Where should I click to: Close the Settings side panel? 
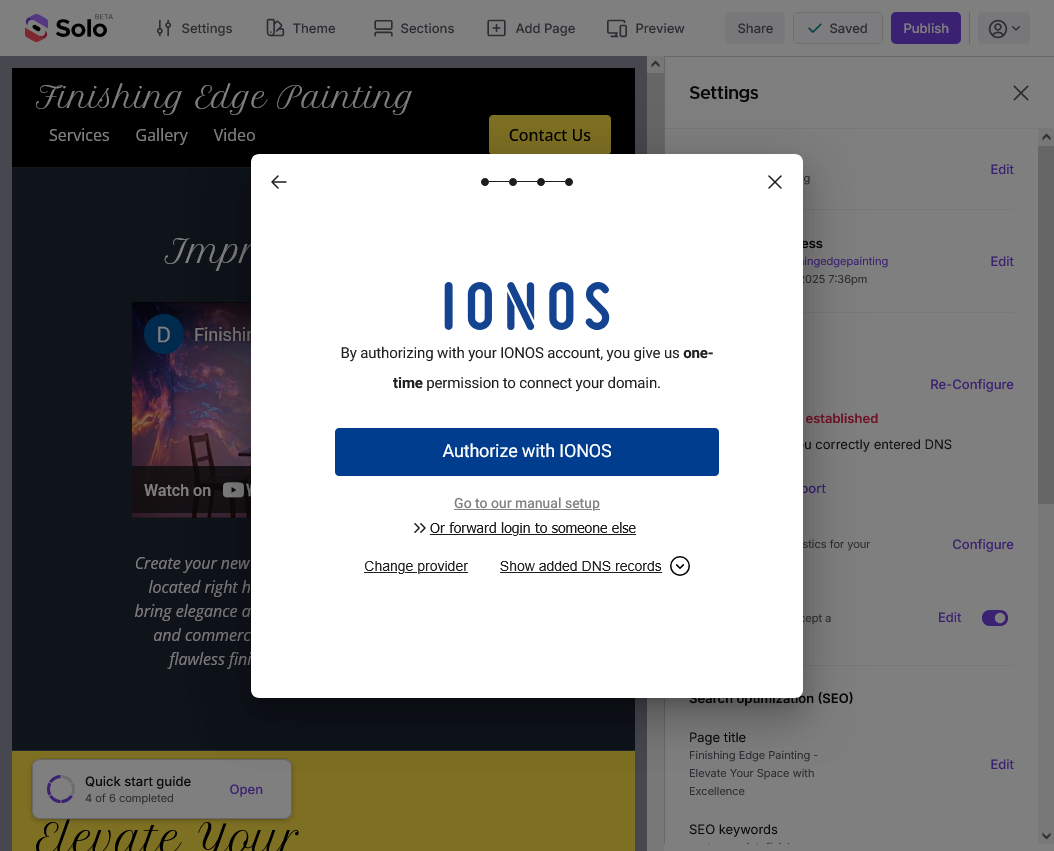click(x=1020, y=93)
